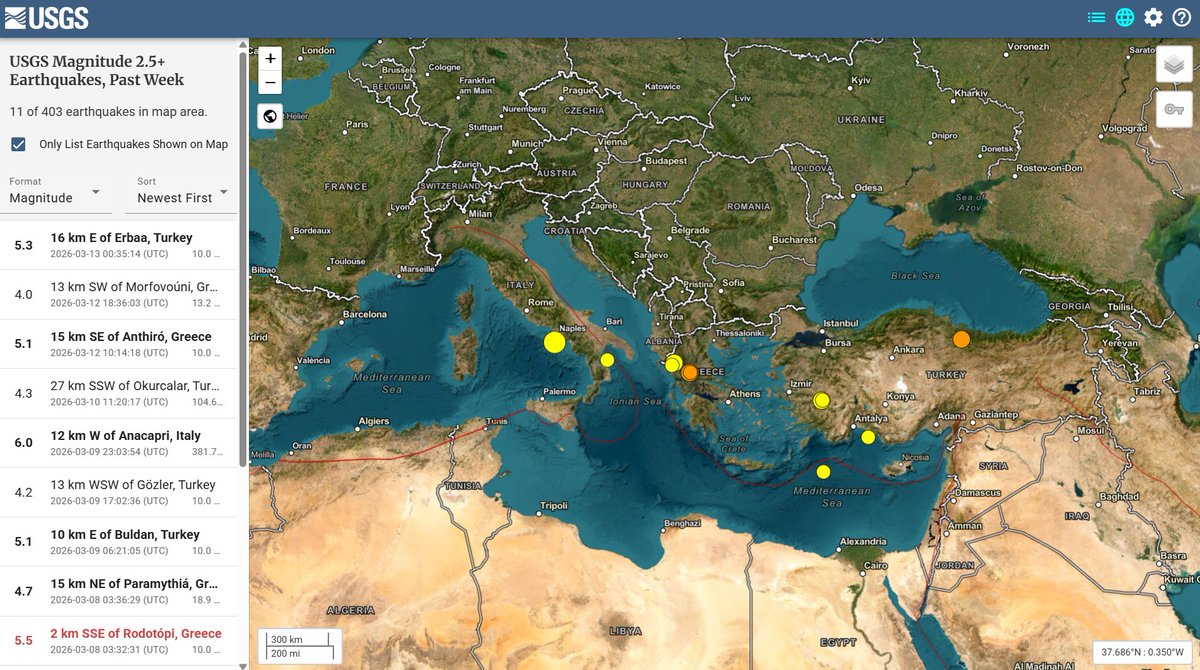Click the list heading USGS Magnitude 2.5+ Earthquakes

tap(97, 71)
